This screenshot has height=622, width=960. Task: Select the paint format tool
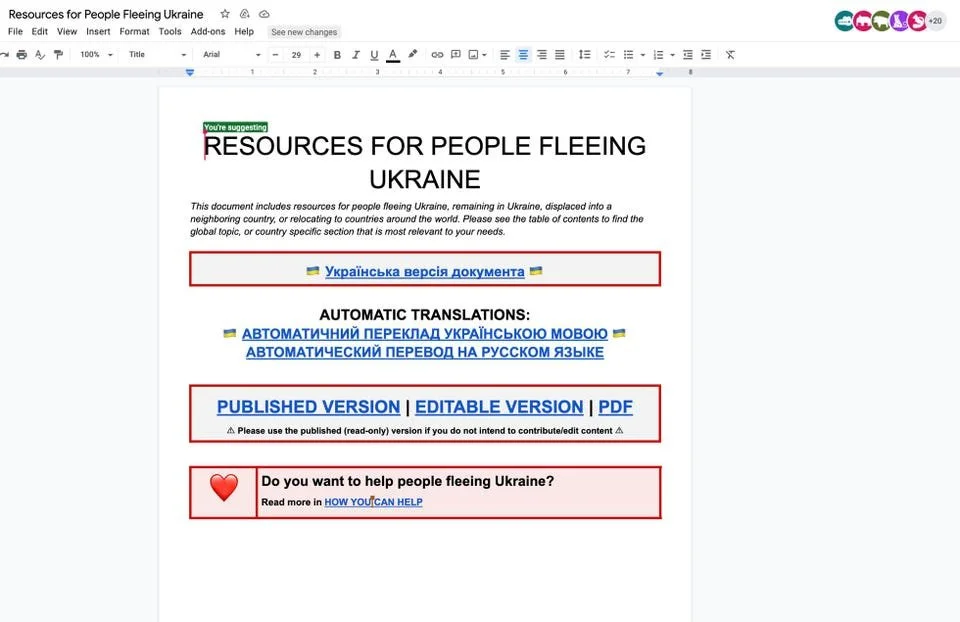pos(58,54)
